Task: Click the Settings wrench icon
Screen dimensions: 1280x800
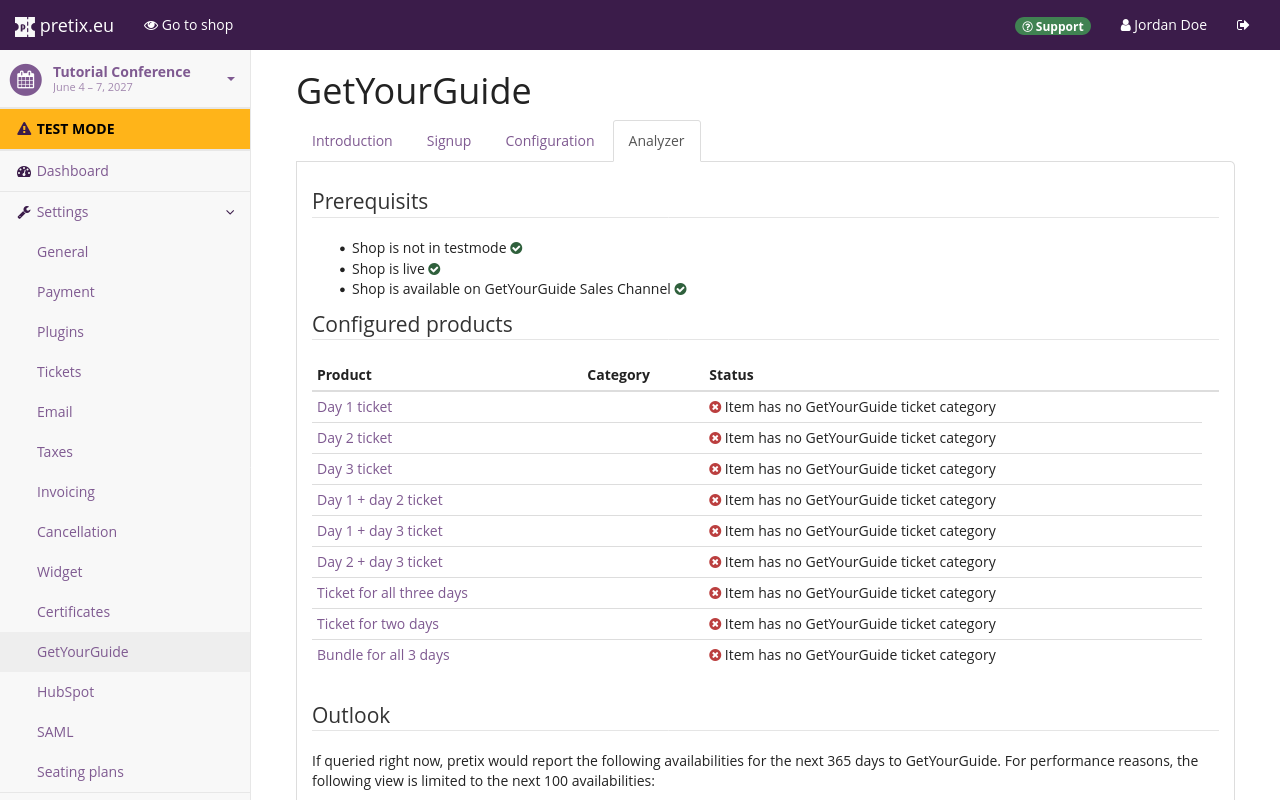Action: click(x=23, y=211)
